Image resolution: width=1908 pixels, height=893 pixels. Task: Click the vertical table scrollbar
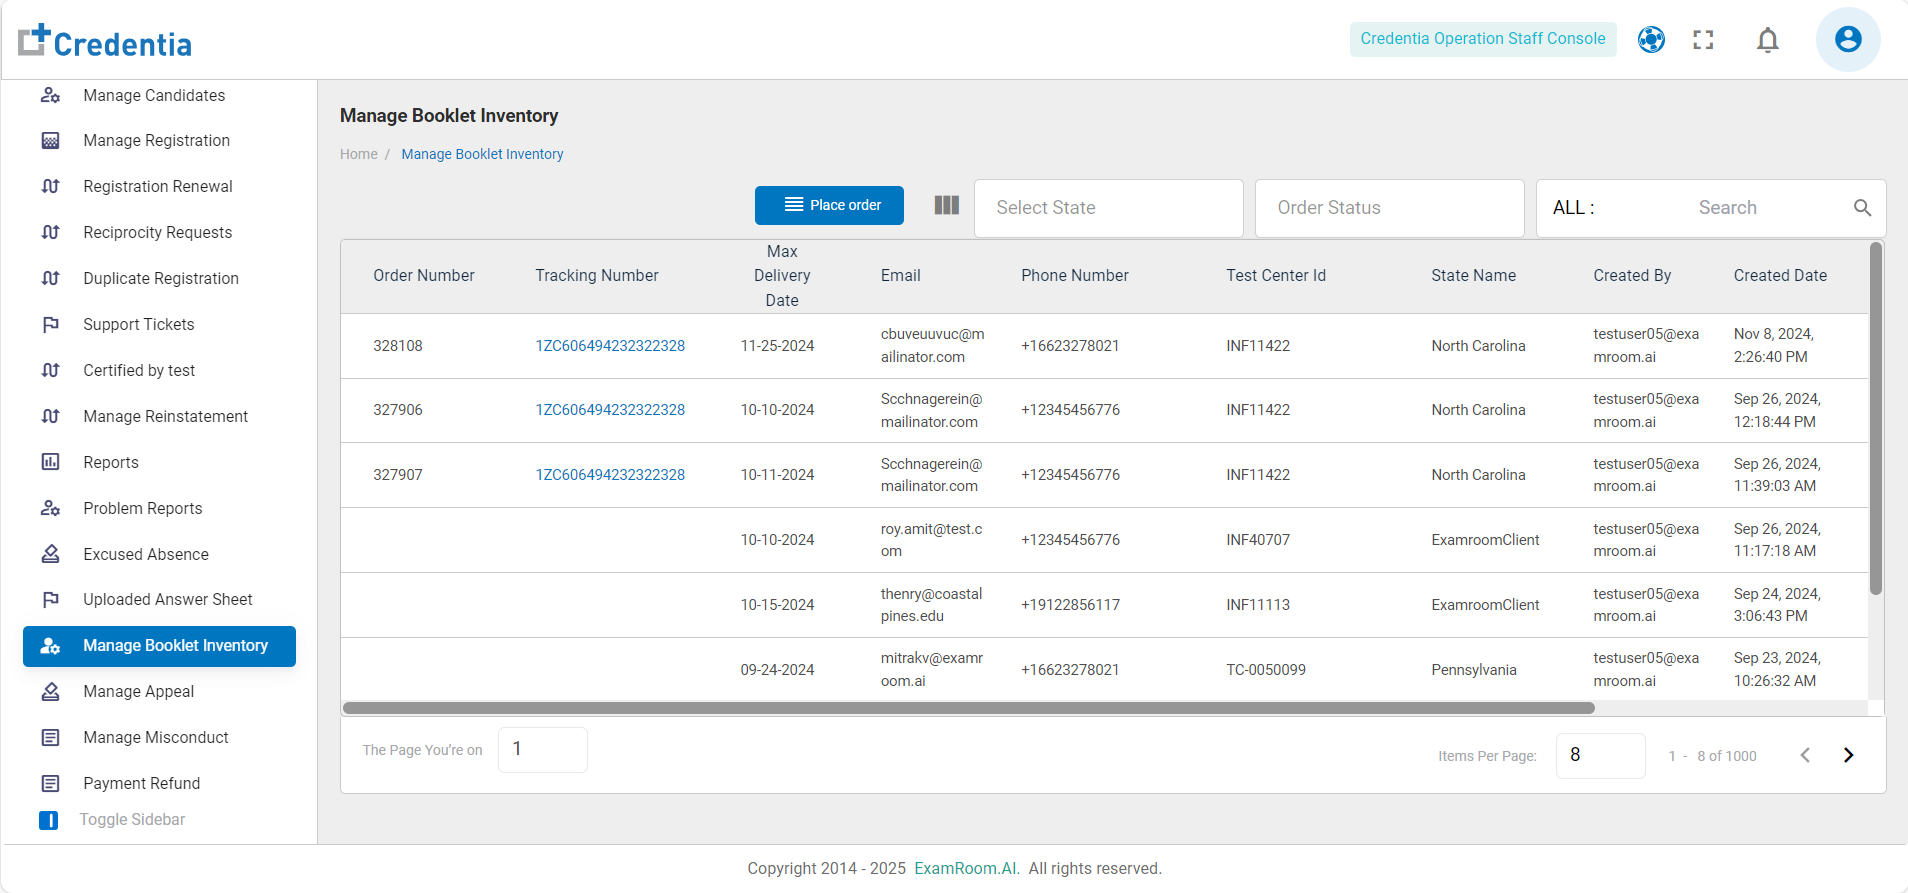coord(1876,418)
